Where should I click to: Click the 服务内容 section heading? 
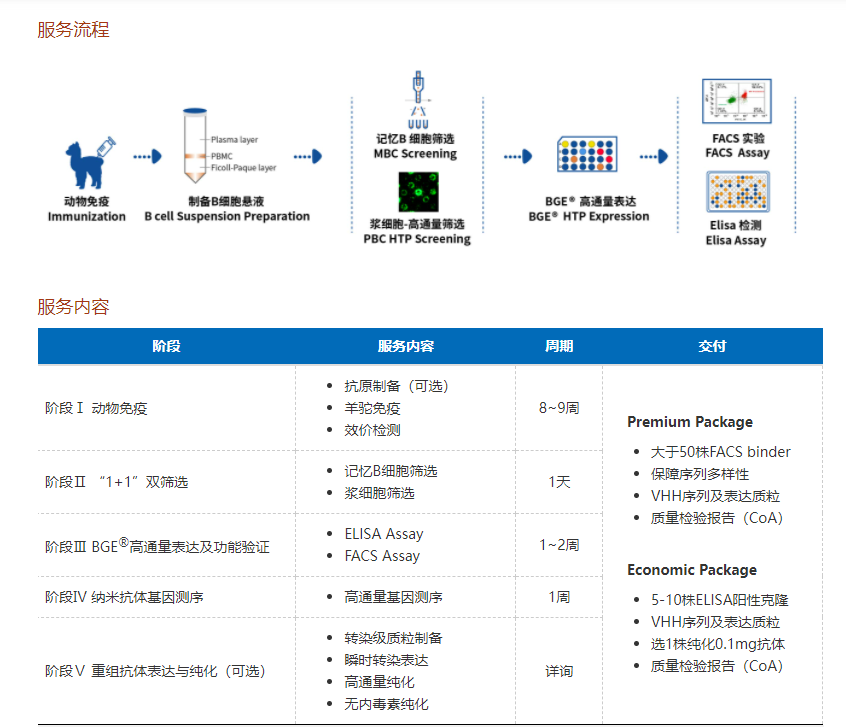click(73, 307)
